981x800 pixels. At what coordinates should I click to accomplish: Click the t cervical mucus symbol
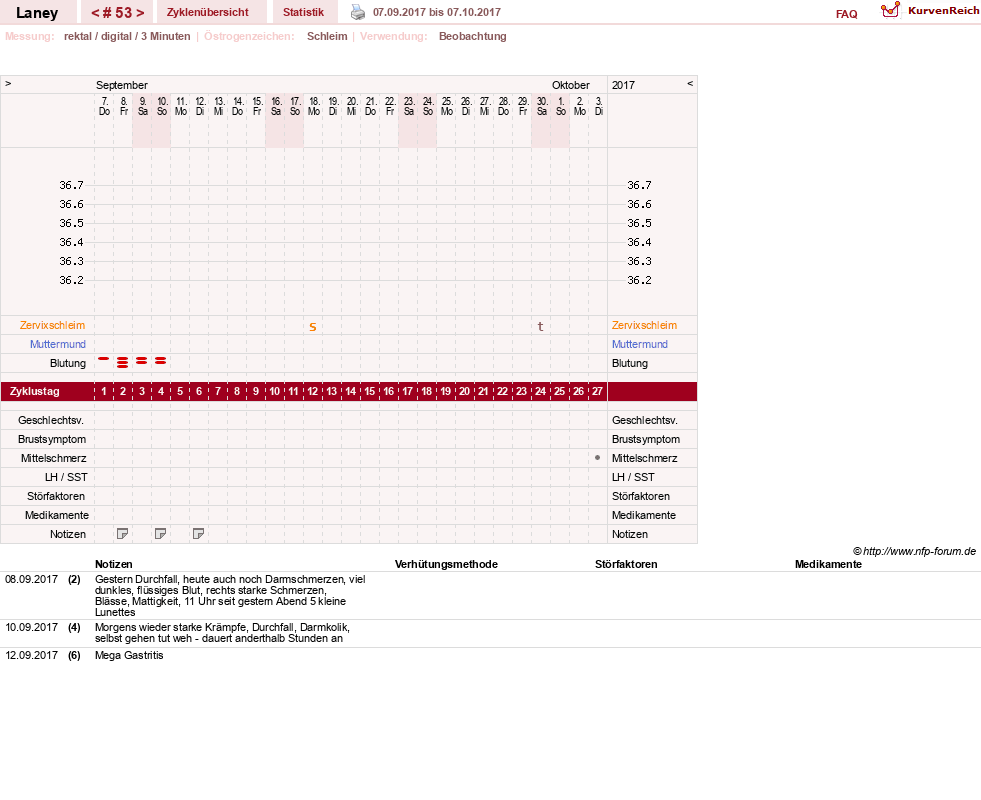(541, 326)
